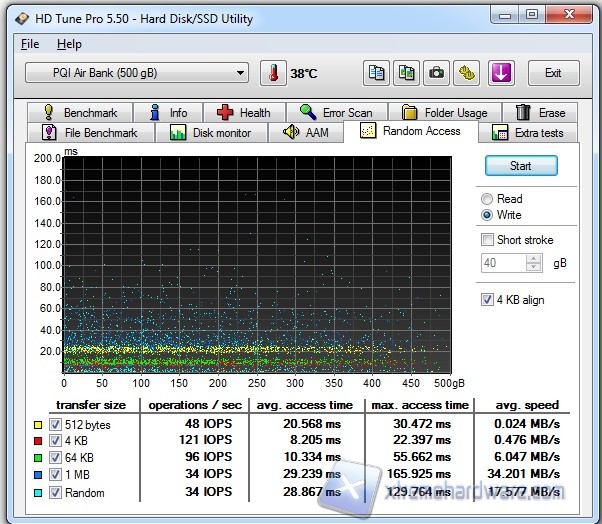Open the Health tab with red cross
This screenshot has width=602, height=524.
tap(243, 113)
